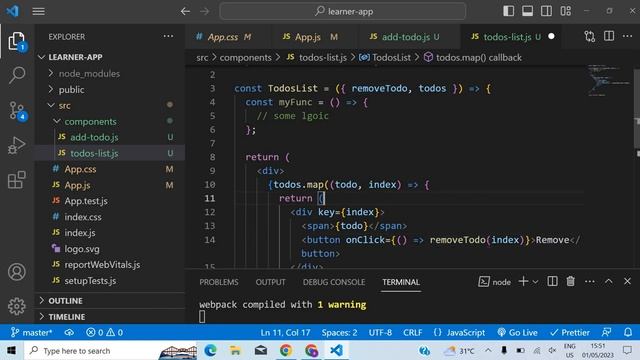Open the hamburger application menu

pyautogui.click(x=38, y=11)
